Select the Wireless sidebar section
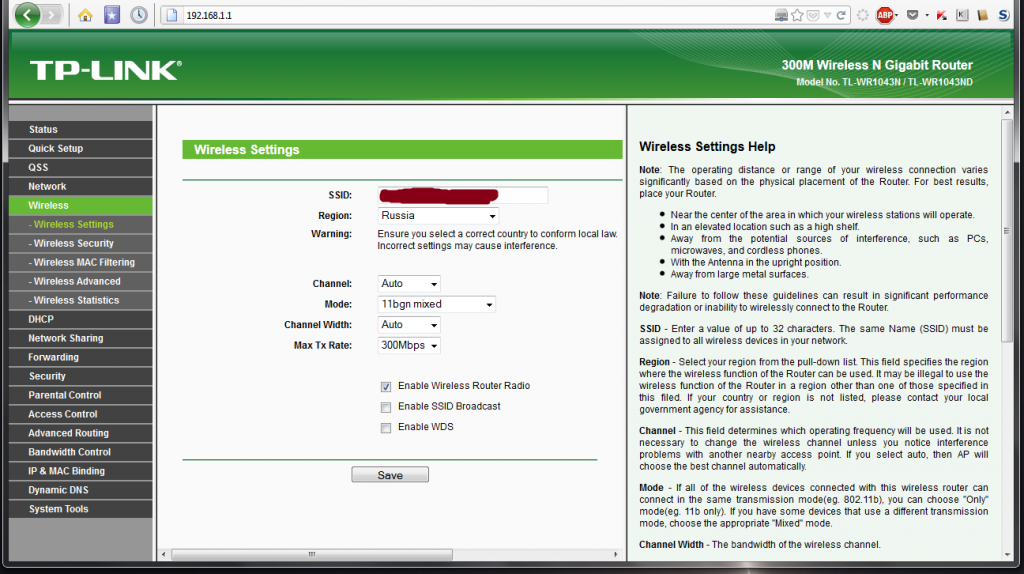Image resolution: width=1024 pixels, height=574 pixels. [x=81, y=205]
